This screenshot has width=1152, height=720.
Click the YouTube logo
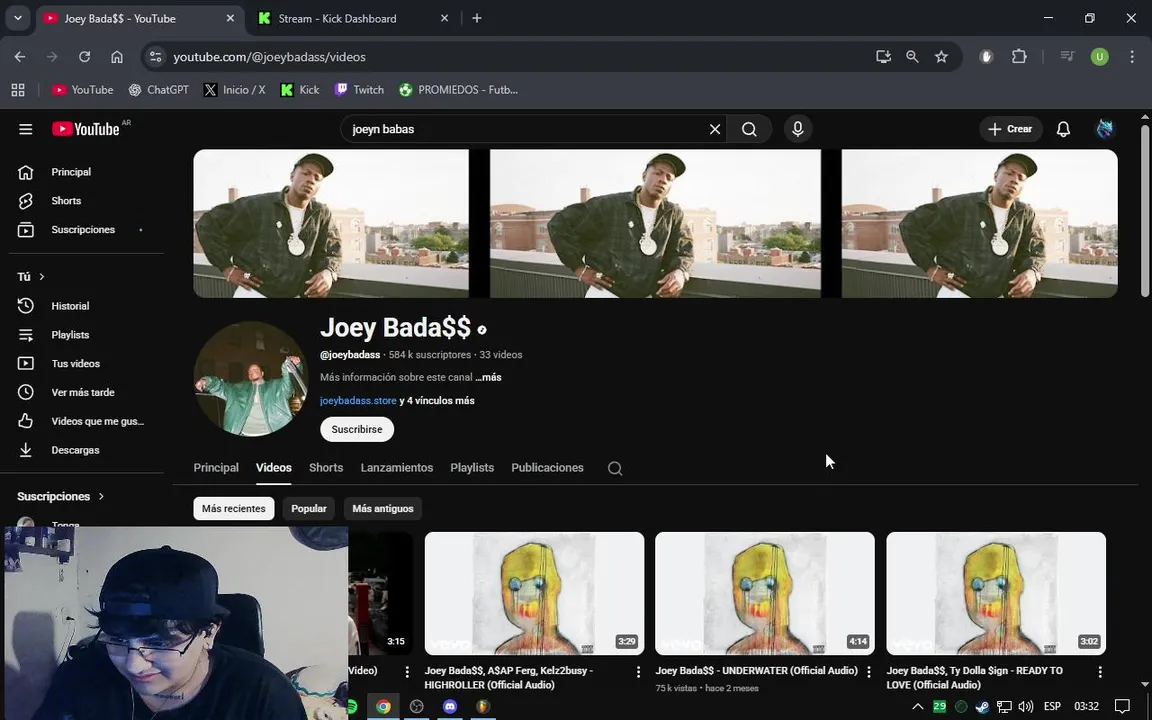(x=86, y=129)
